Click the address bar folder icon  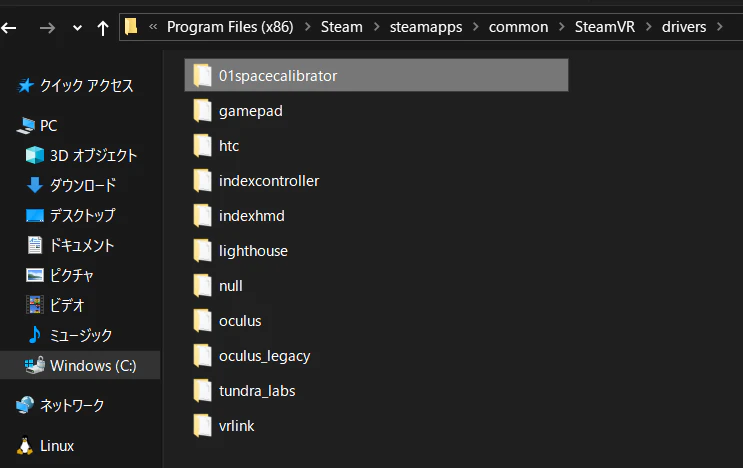[131, 27]
